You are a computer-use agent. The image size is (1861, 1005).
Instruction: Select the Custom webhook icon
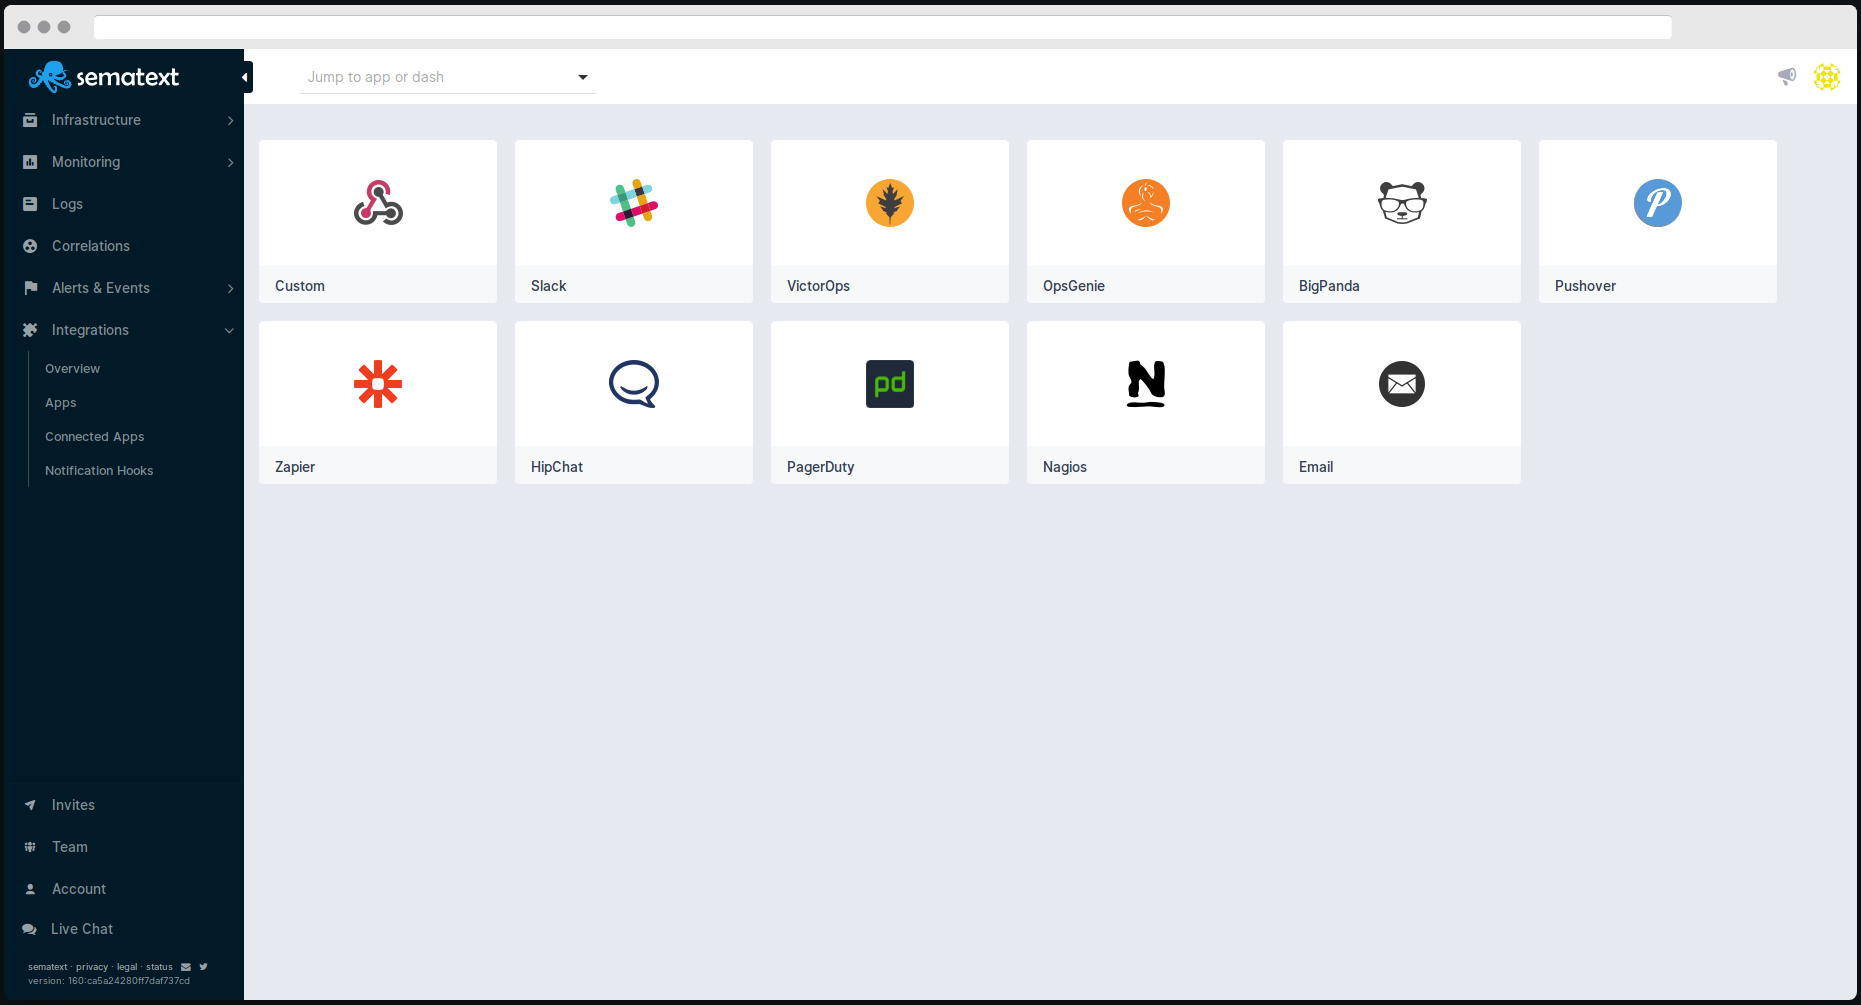[378, 203]
